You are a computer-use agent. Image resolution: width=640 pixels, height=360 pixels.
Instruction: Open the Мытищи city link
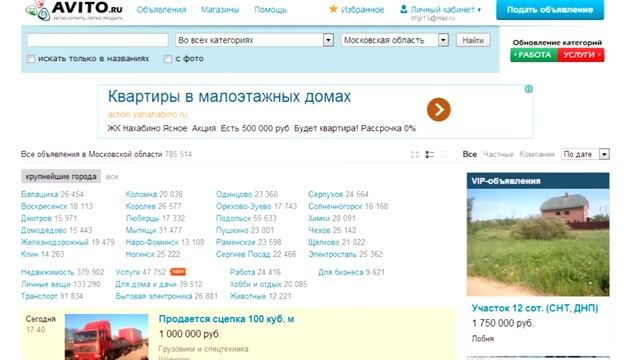pos(142,230)
